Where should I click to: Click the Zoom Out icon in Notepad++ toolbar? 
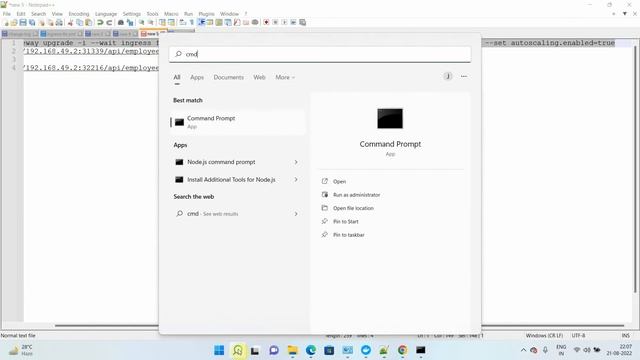coord(151,22)
